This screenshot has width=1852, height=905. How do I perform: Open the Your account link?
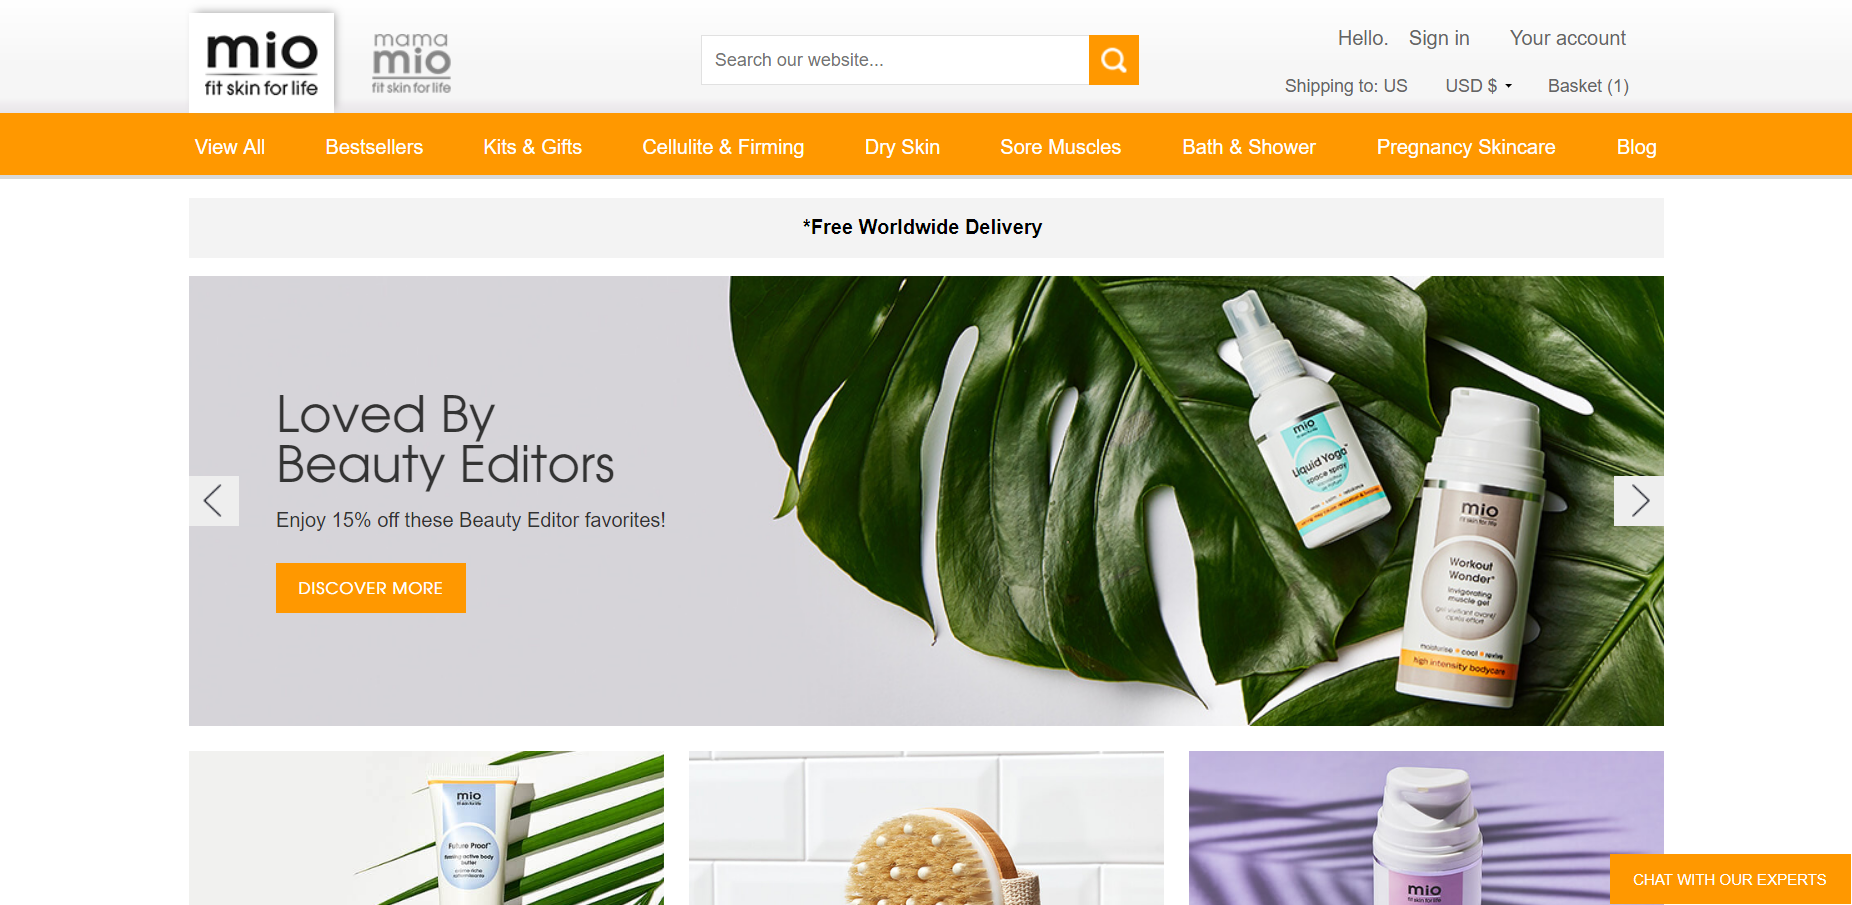[x=1568, y=38]
